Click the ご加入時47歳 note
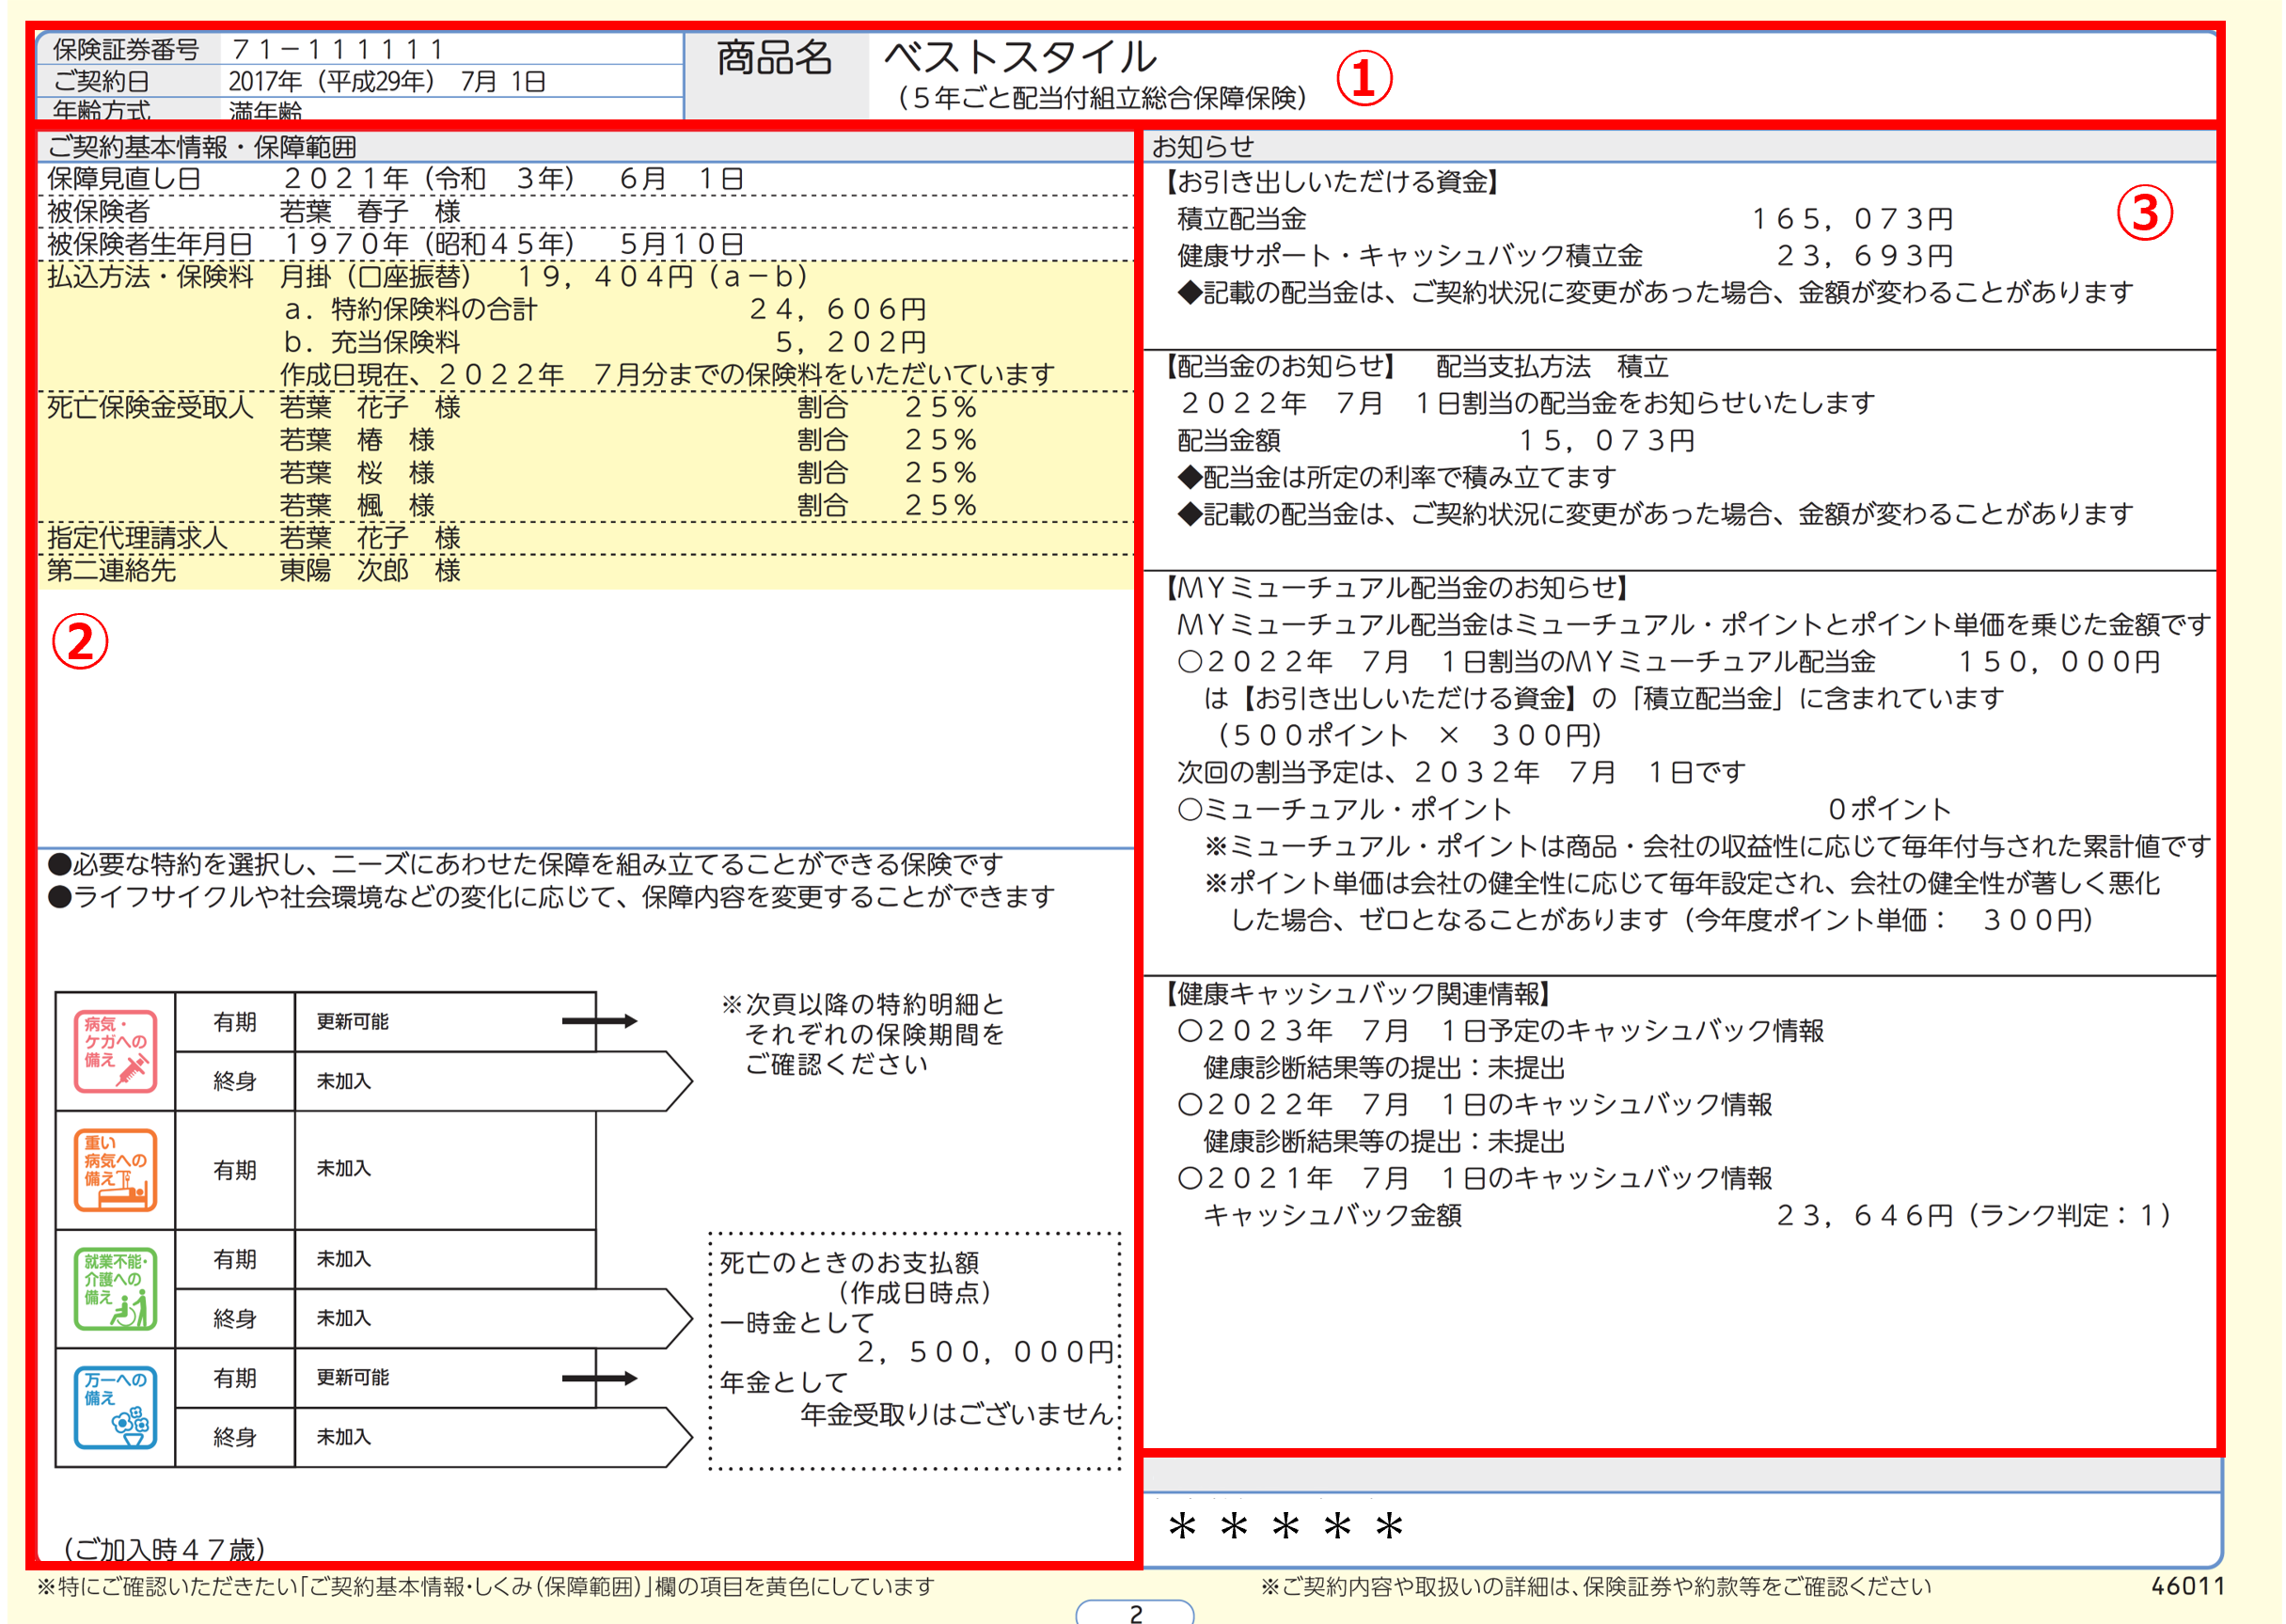Screen dimensions: 2286x1624 click(x=165, y=1549)
